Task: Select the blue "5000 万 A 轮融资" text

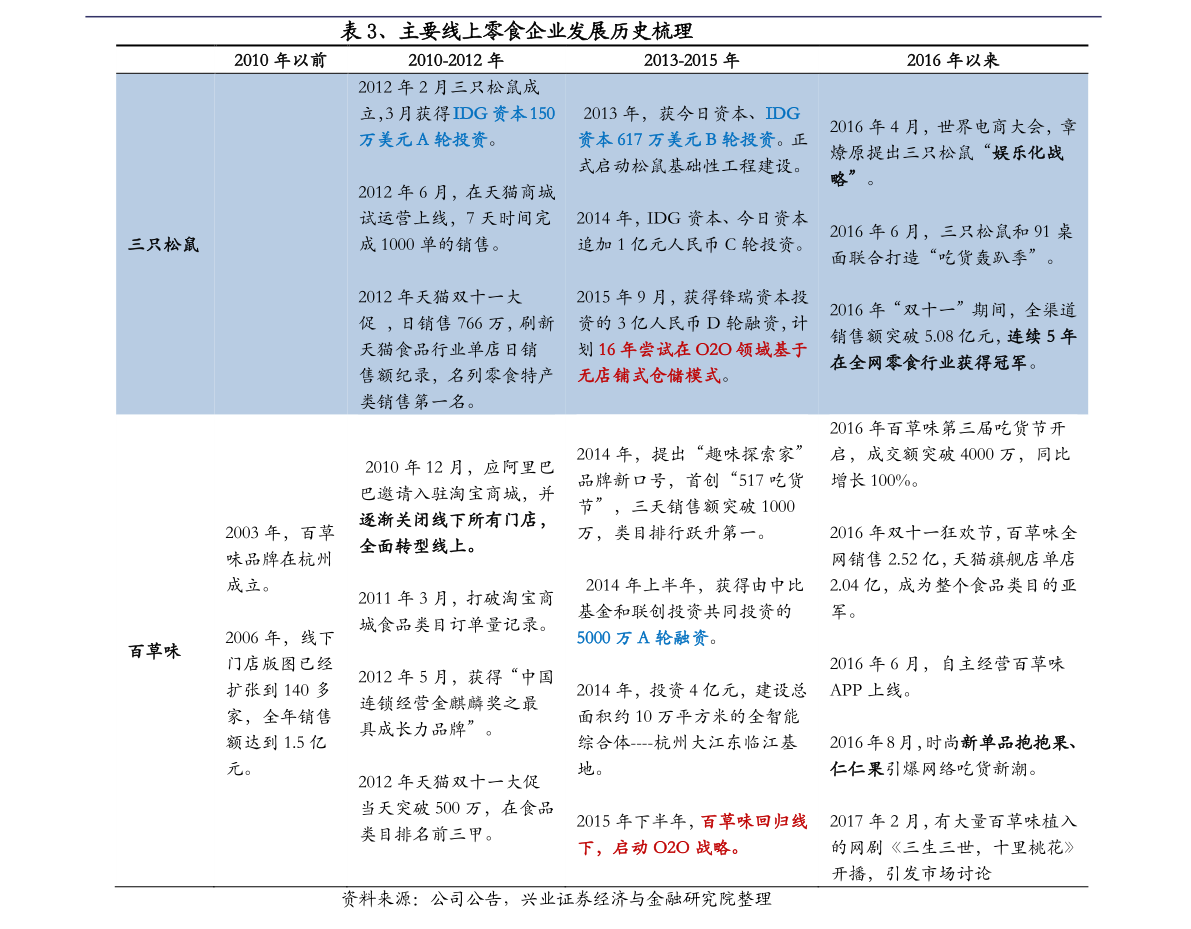Action: (641, 638)
